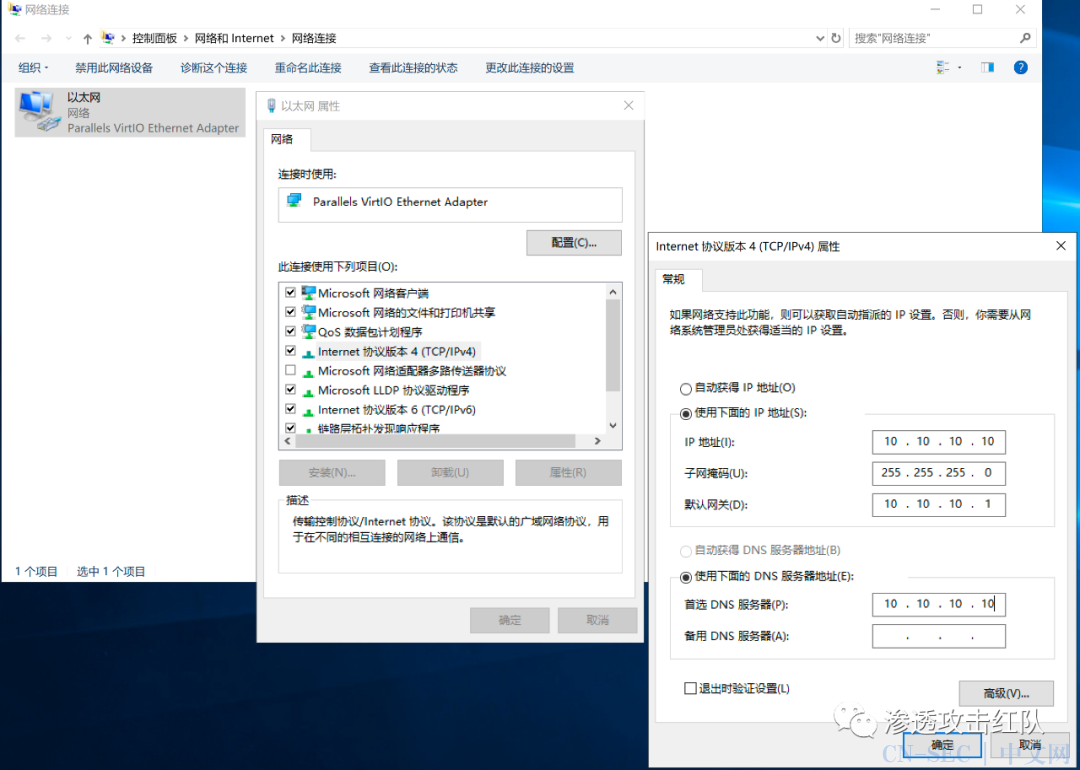1080x770 pixels.
Task: Click the 配置(C)... button
Action: pyautogui.click(x=574, y=242)
